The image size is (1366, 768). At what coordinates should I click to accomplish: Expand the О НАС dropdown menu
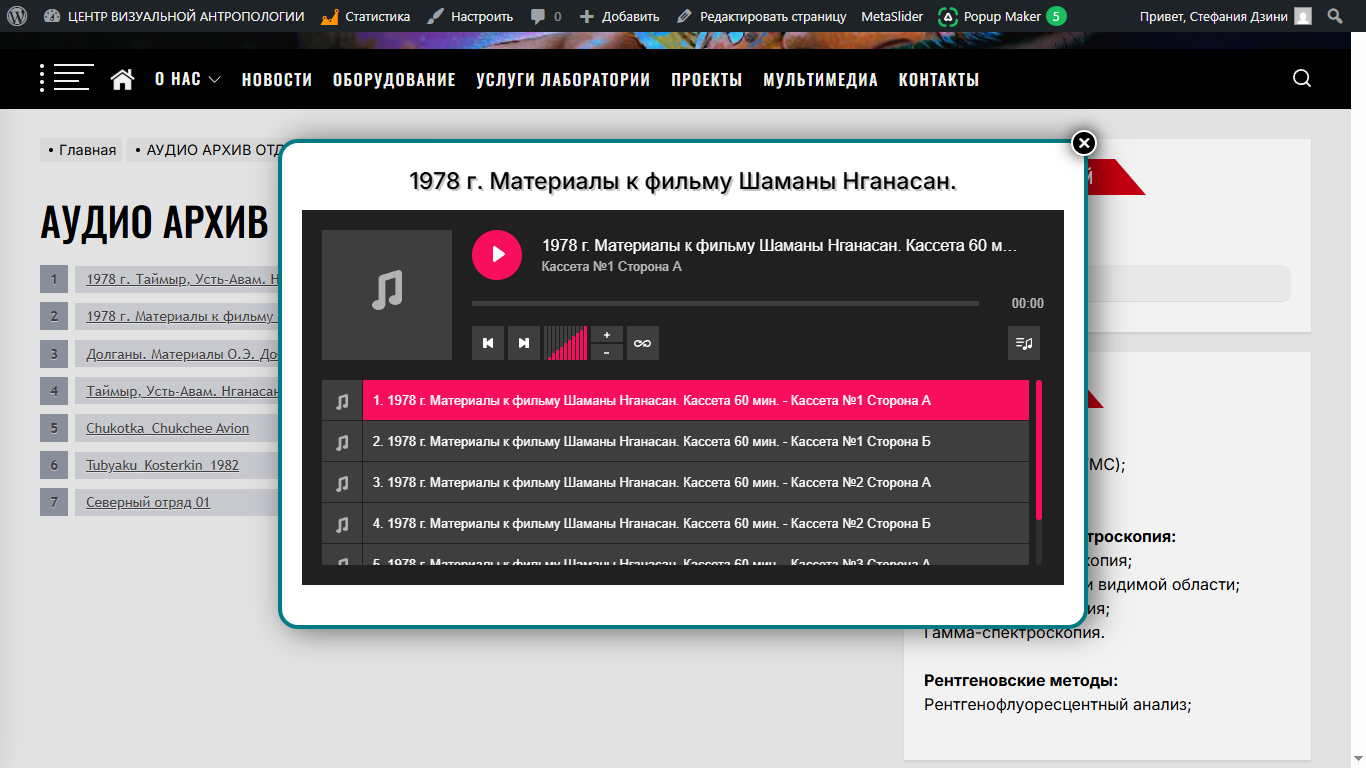(187, 79)
